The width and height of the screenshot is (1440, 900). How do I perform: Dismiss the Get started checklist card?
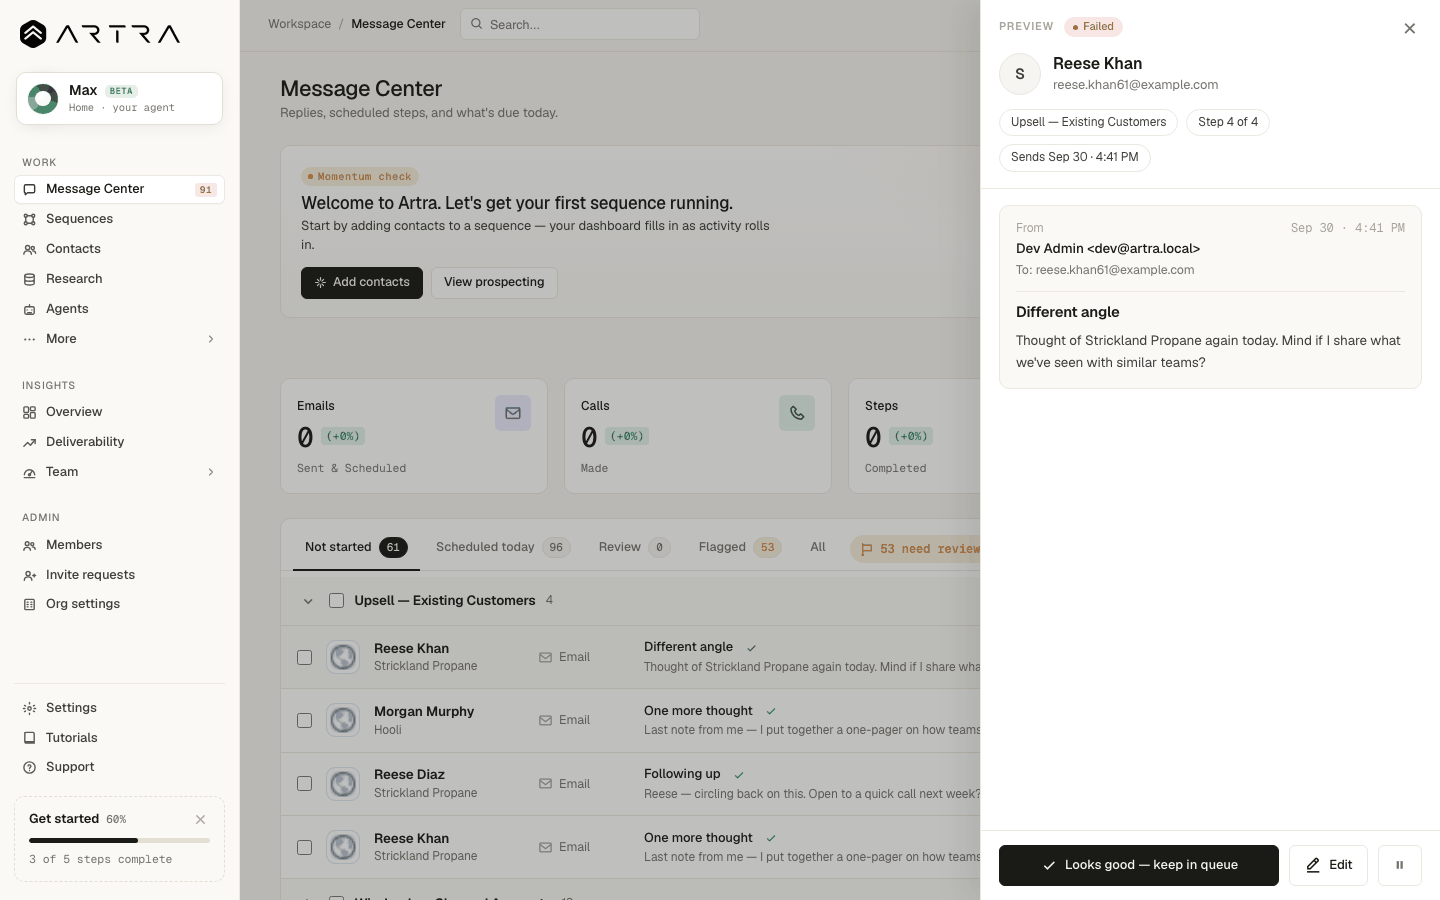tap(201, 819)
